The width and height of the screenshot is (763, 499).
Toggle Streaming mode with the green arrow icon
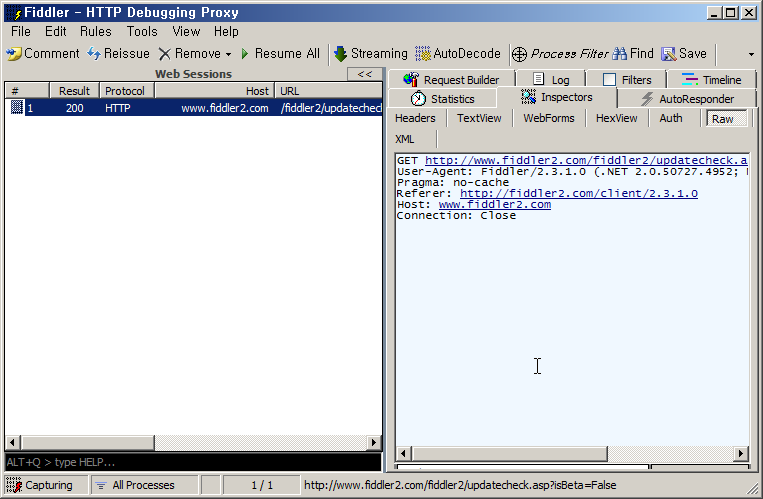341,54
